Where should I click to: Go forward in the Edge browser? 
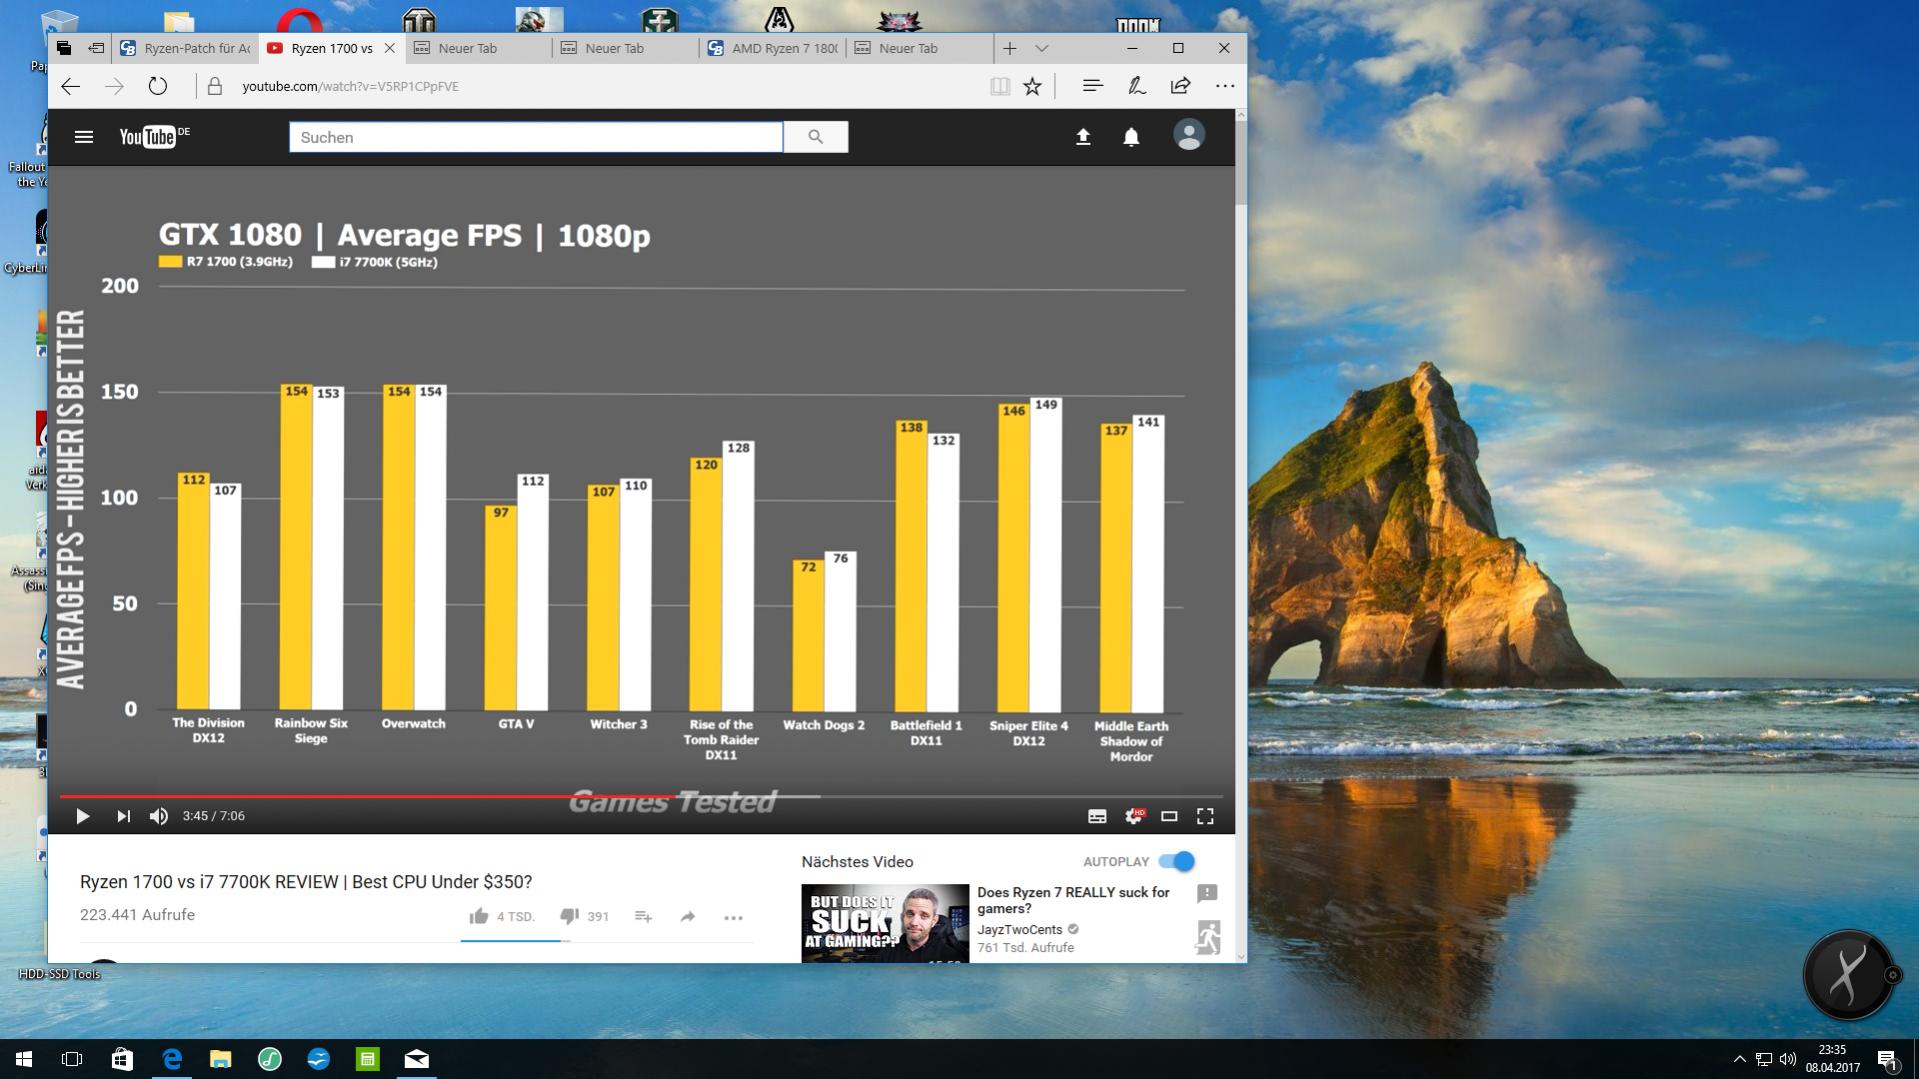(x=114, y=86)
